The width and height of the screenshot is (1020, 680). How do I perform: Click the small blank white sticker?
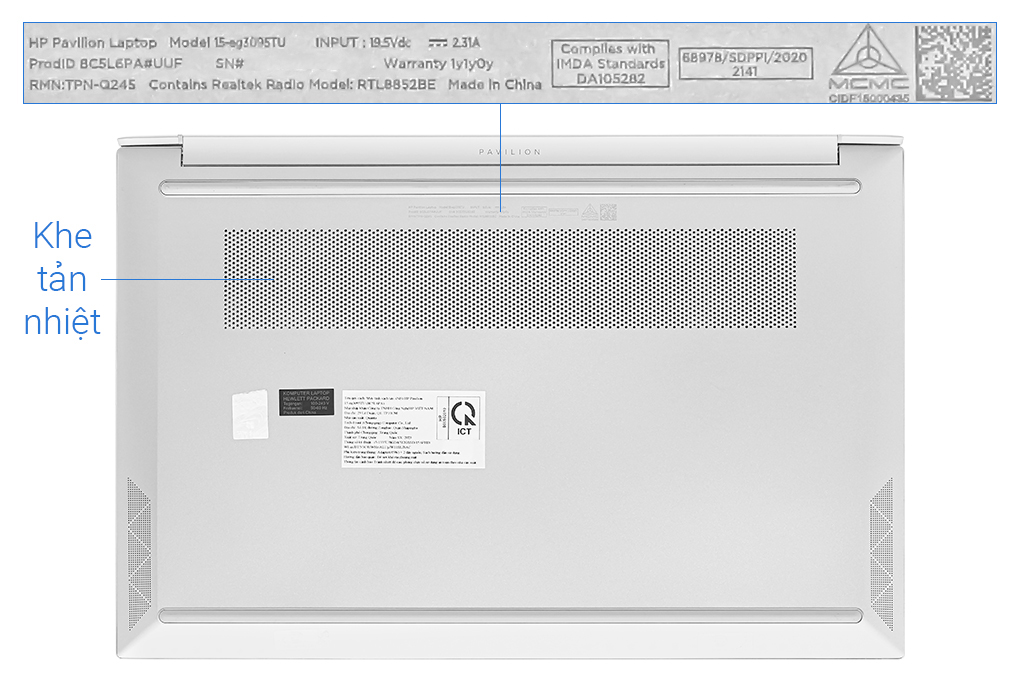250,415
